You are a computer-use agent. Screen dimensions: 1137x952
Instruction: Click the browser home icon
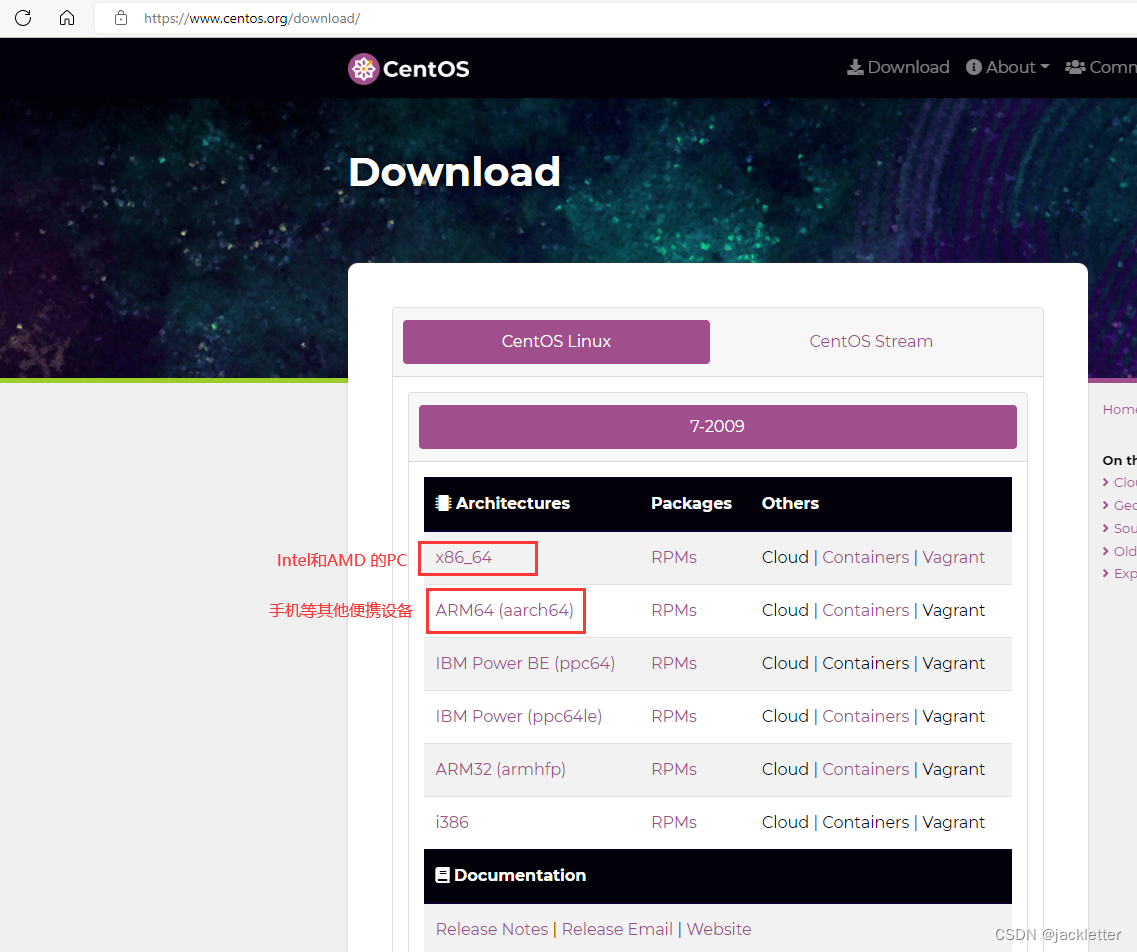[67, 18]
